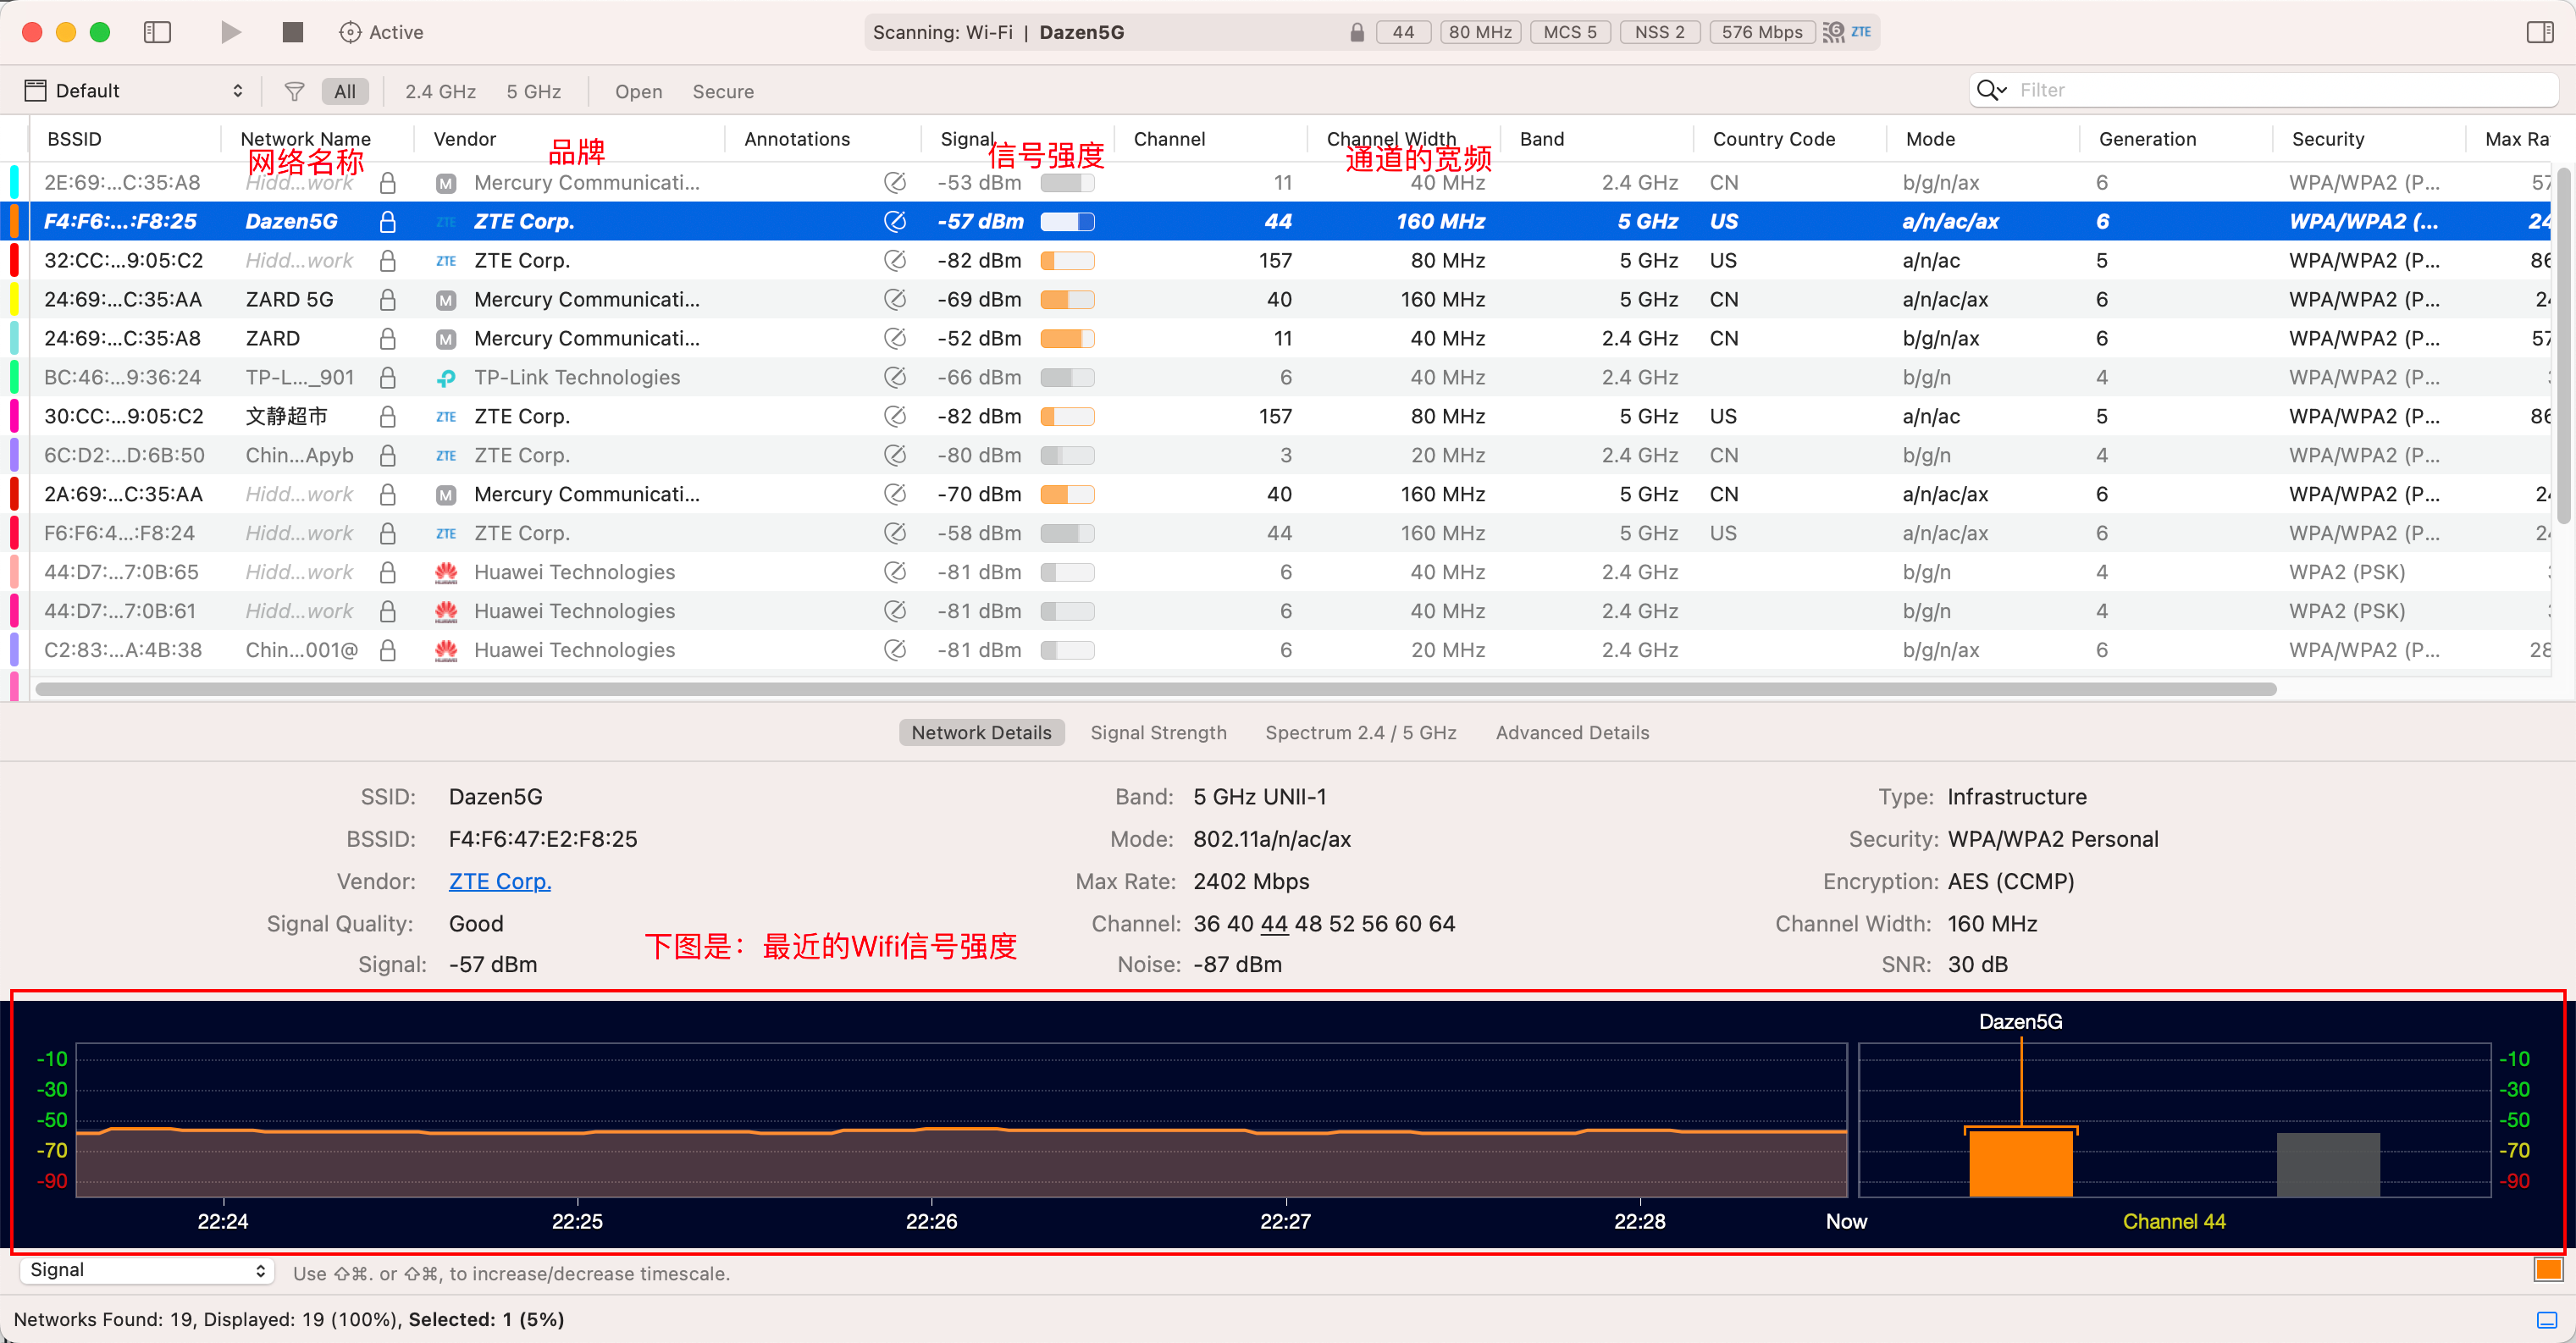The image size is (2576, 1343).
Task: Click the Active scan mode icon
Action: [x=350, y=32]
